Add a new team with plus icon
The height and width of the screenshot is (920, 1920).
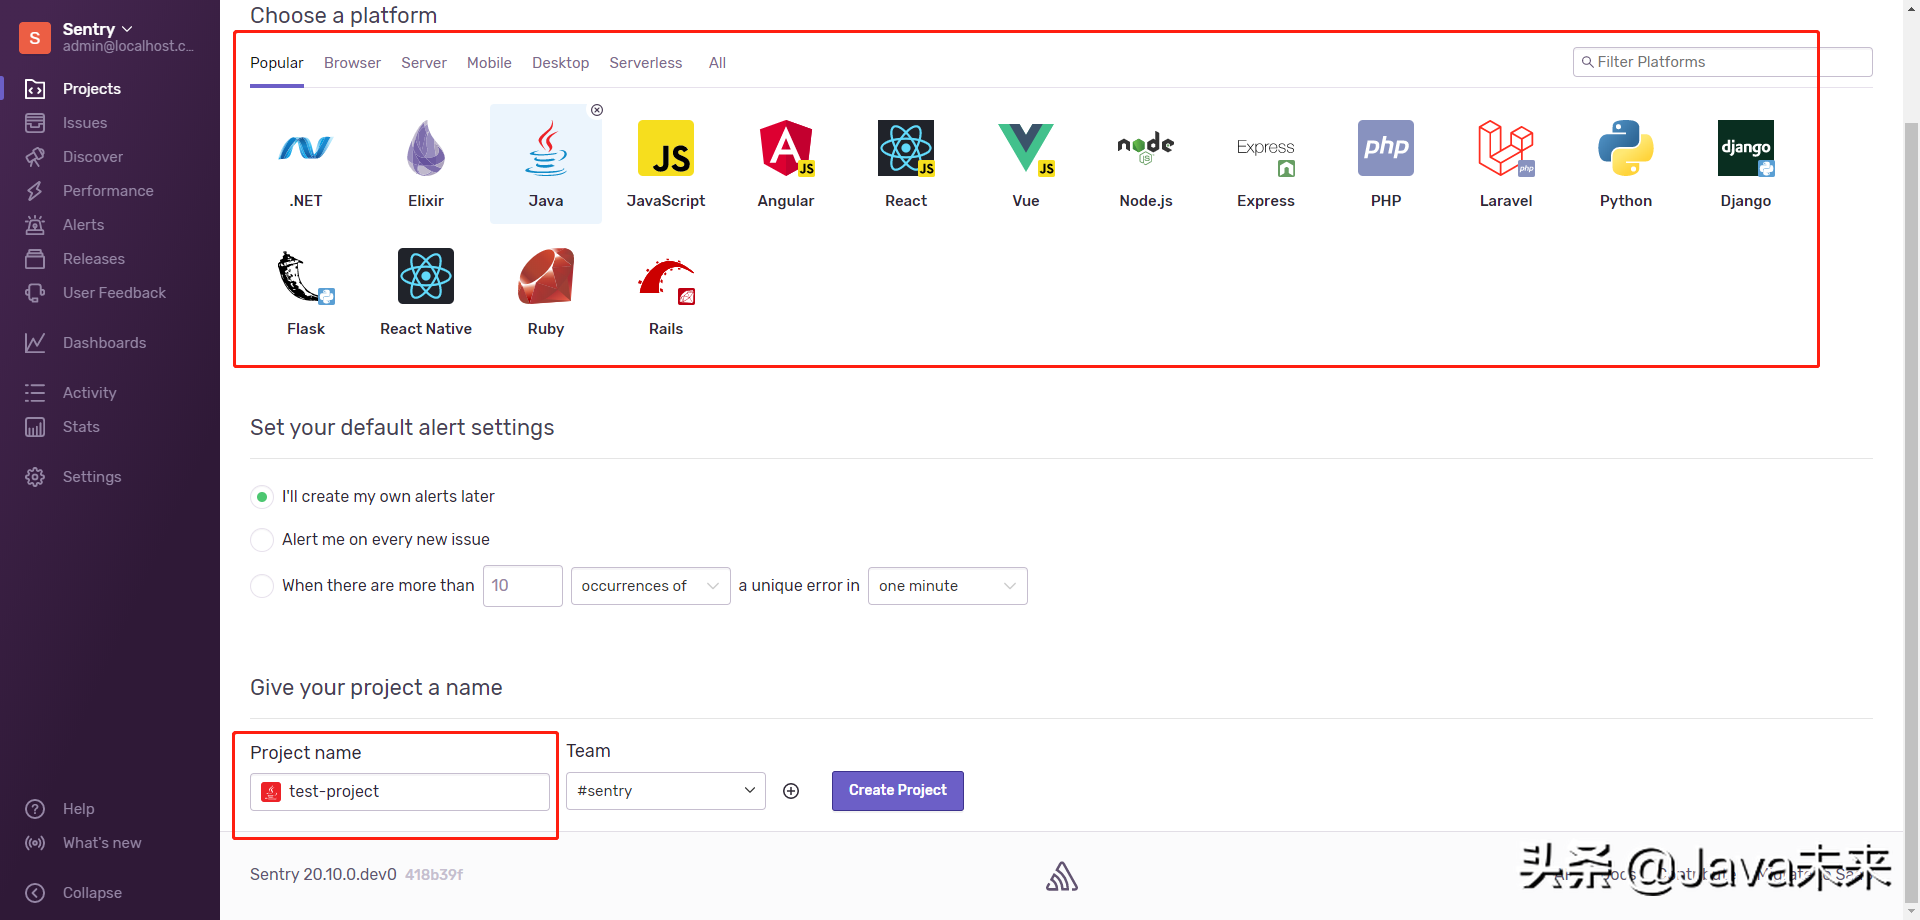point(791,791)
